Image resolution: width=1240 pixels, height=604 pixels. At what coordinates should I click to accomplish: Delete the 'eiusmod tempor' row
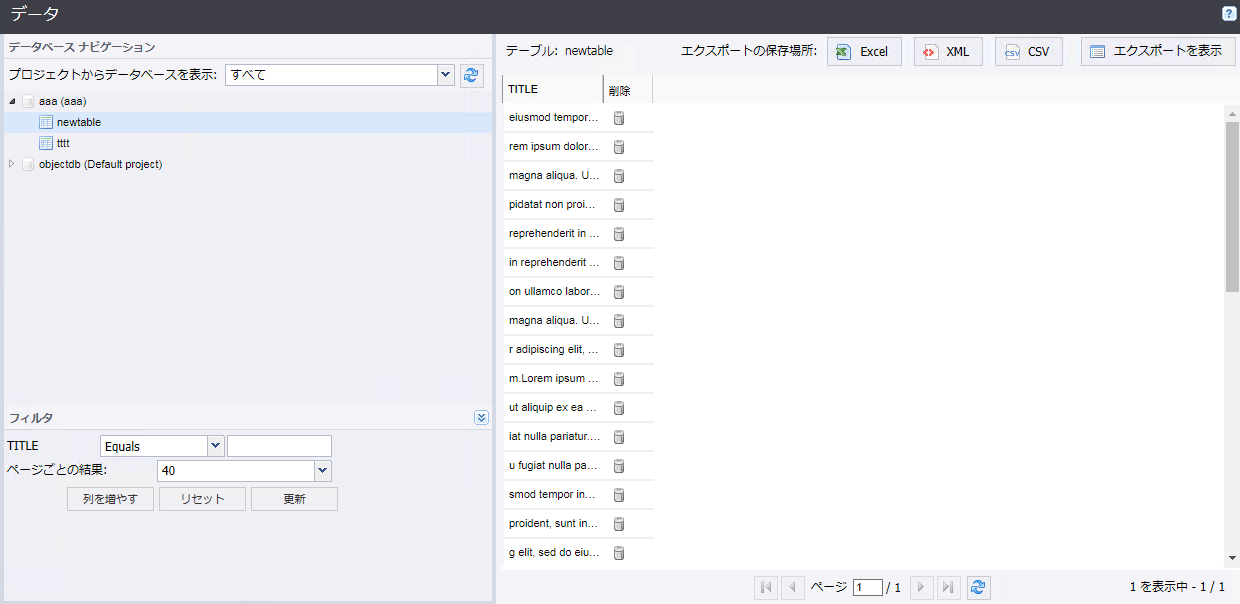618,118
